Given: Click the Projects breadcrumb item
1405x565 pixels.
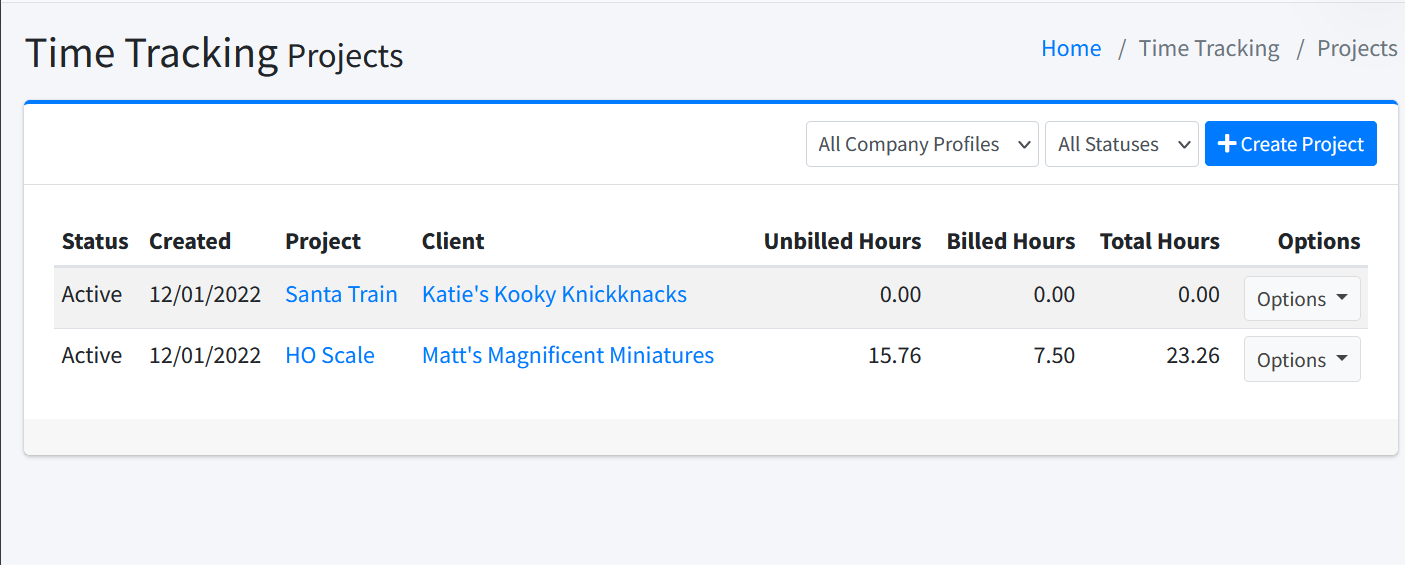Looking at the screenshot, I should [1356, 48].
